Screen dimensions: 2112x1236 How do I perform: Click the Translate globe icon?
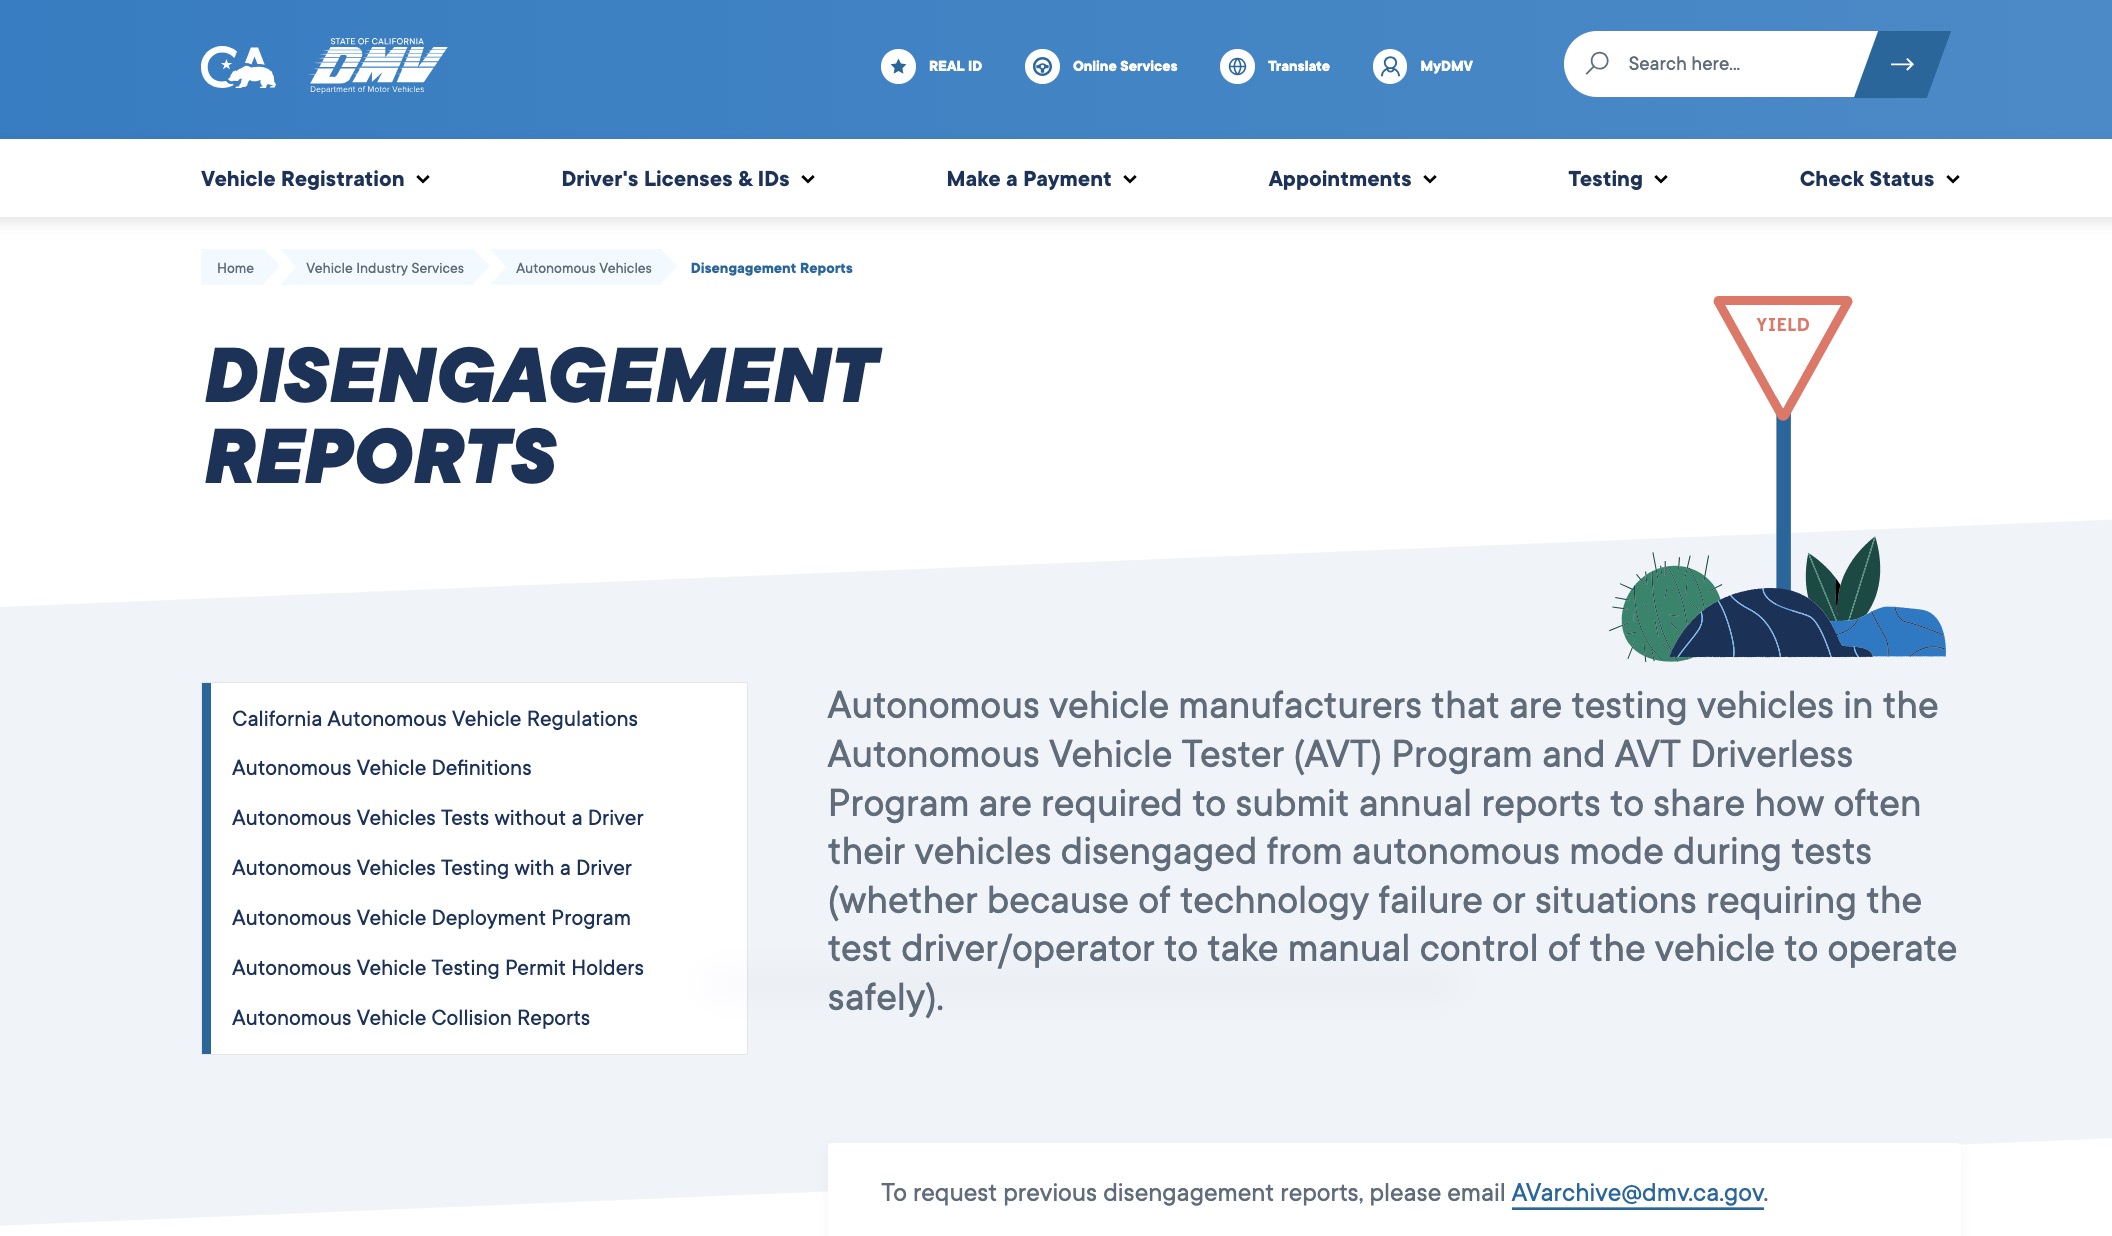coord(1237,66)
